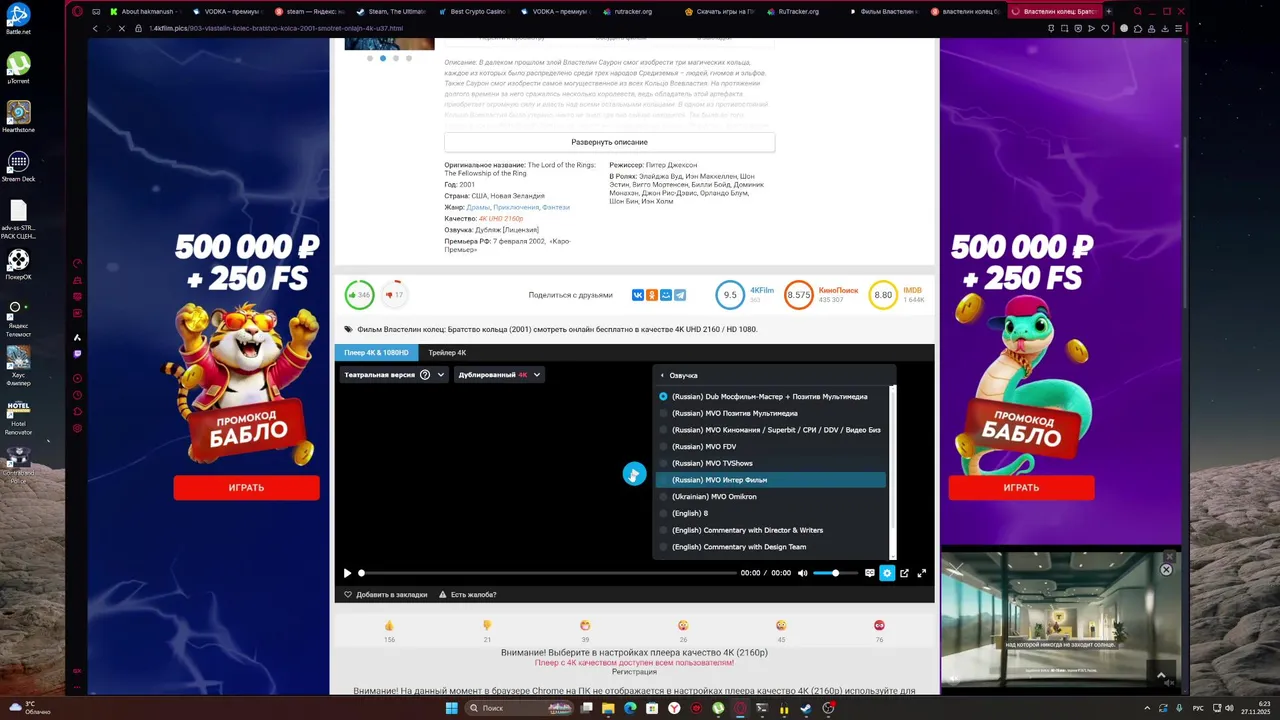Screen dimensions: 1280x720
Task: Expand the Дублированный 4K dropdown
Action: pos(500,375)
